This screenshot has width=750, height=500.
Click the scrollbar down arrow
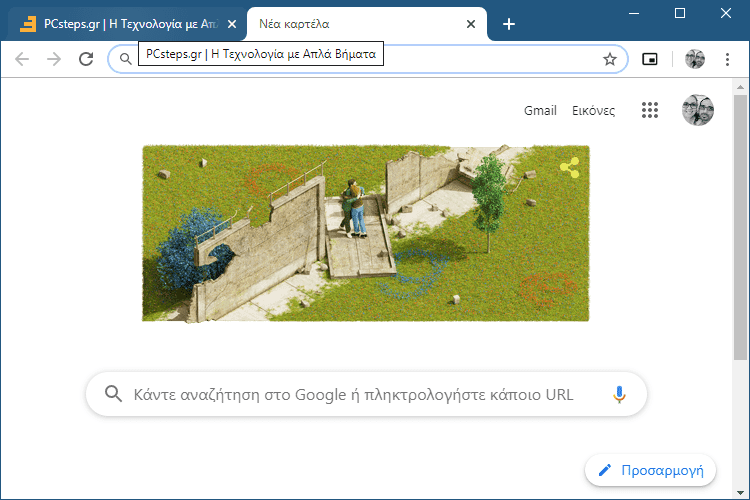pos(740,492)
